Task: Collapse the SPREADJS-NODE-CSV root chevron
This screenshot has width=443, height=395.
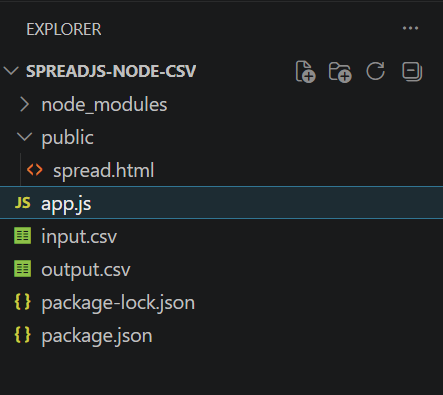Action: 11,71
